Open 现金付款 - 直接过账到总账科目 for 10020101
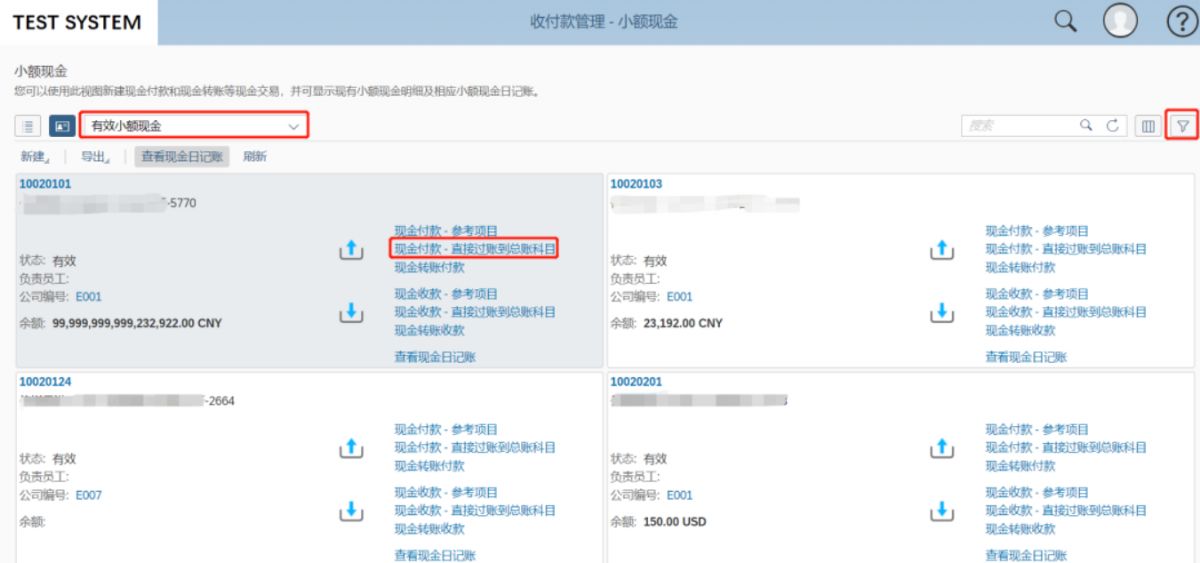The image size is (1200, 563). click(475, 249)
